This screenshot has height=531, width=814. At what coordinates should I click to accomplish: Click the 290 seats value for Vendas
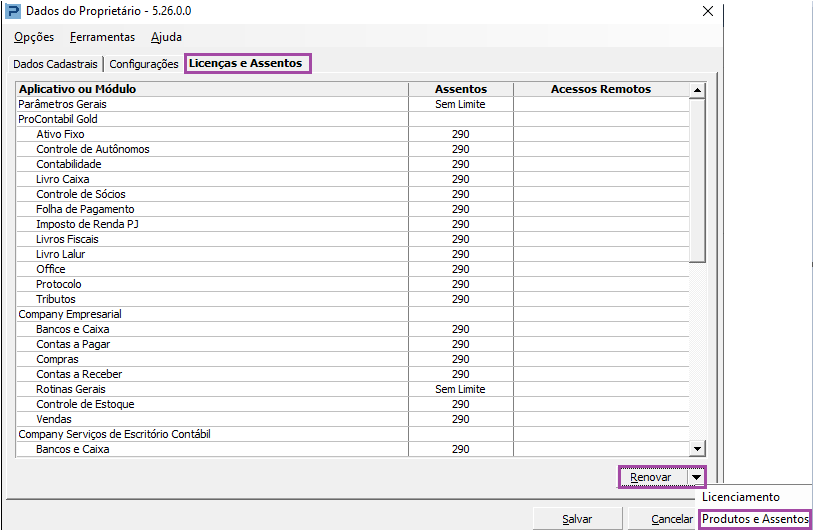tap(460, 419)
